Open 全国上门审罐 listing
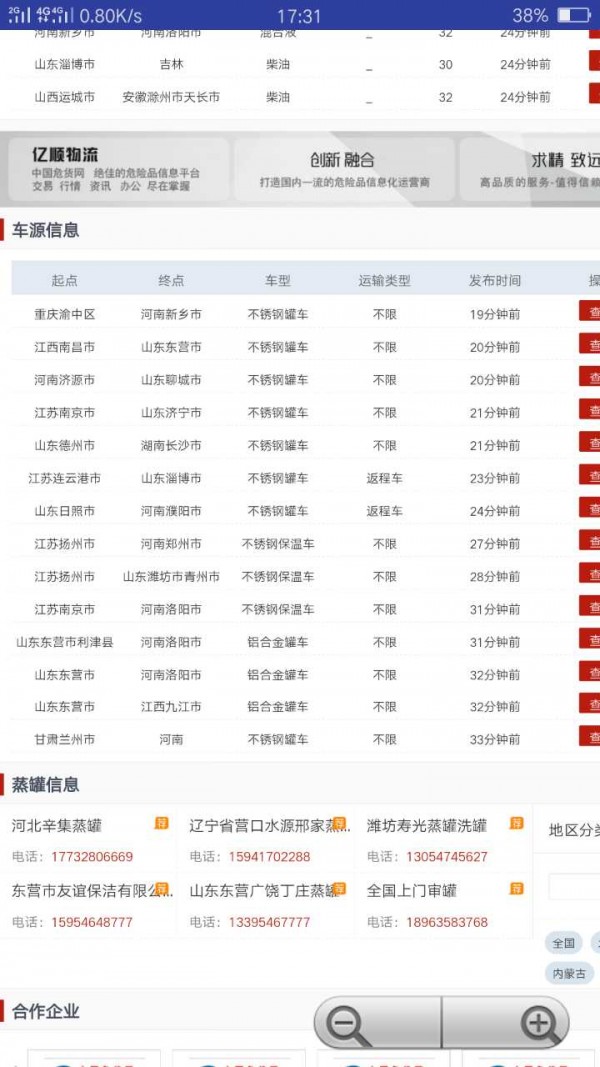The height and width of the screenshot is (1067, 600). [x=412, y=891]
